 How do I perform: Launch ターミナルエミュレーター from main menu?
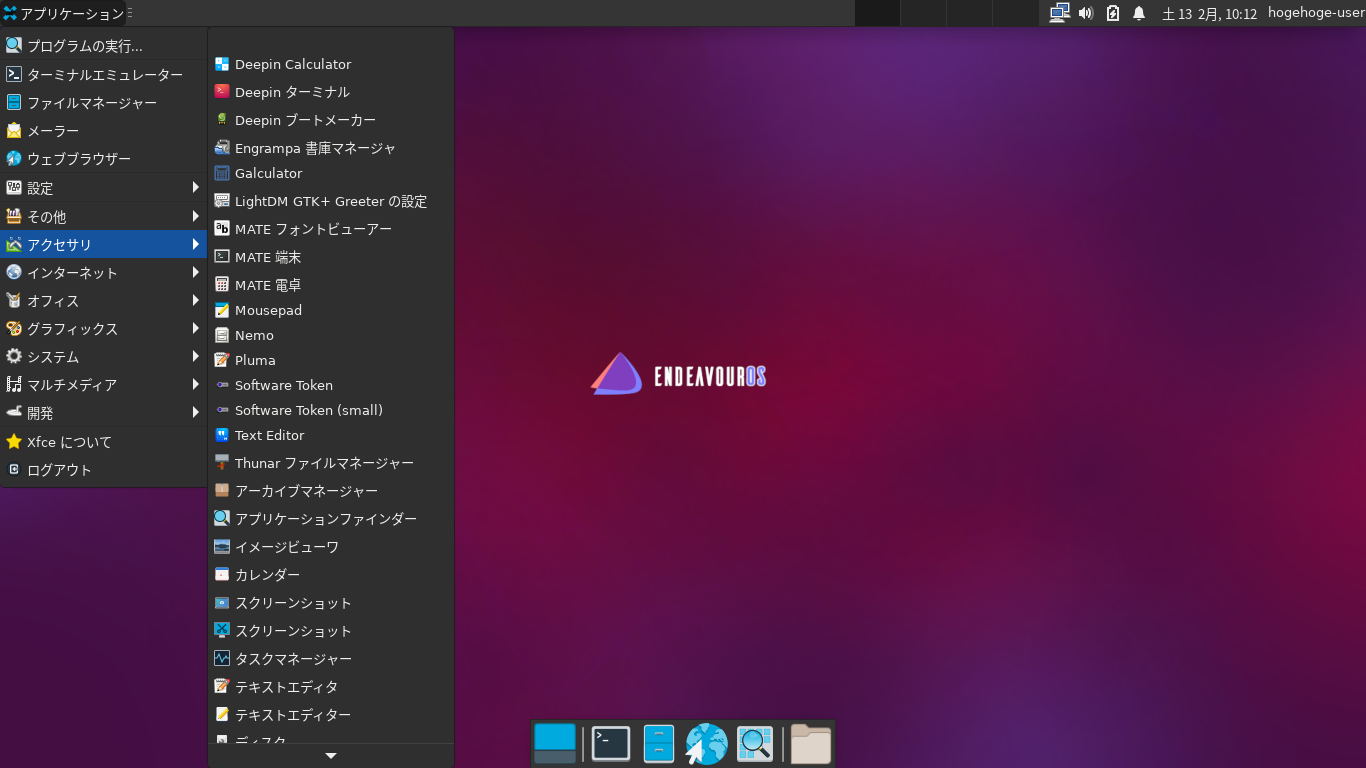(104, 75)
